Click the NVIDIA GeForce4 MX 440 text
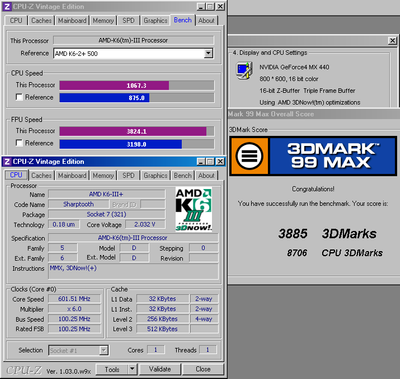 coord(294,67)
